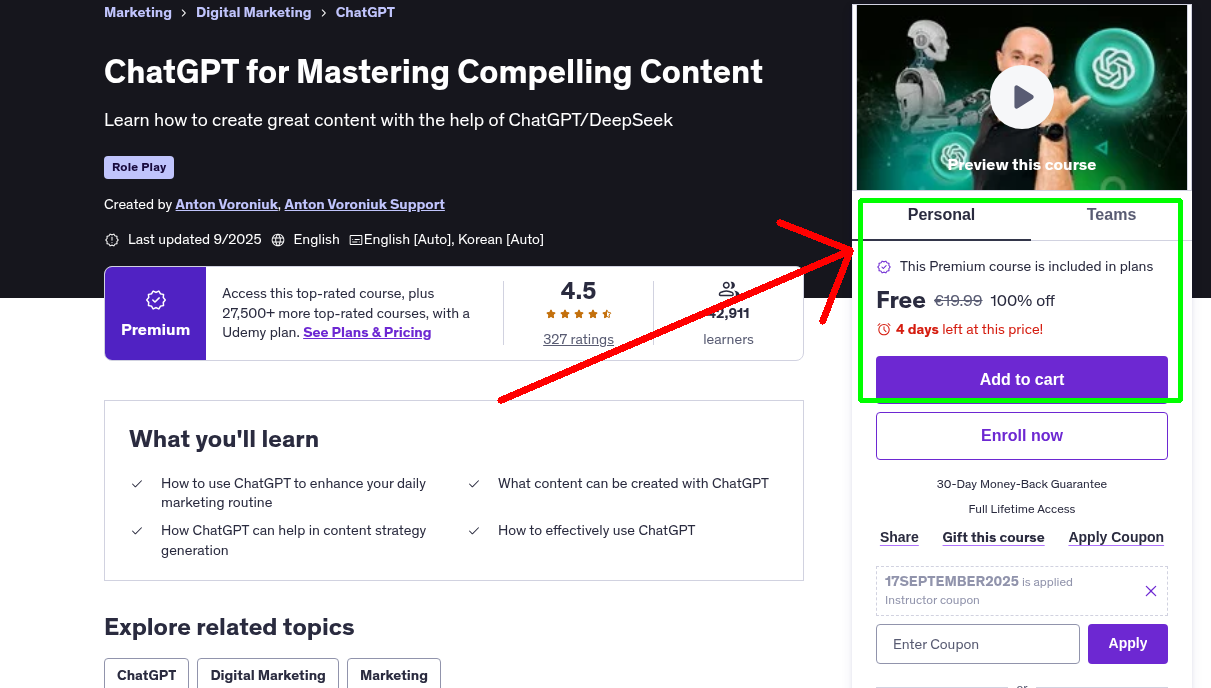Click 'How ChatGPT can help in content strategy' item
1211x688 pixels.
point(294,540)
